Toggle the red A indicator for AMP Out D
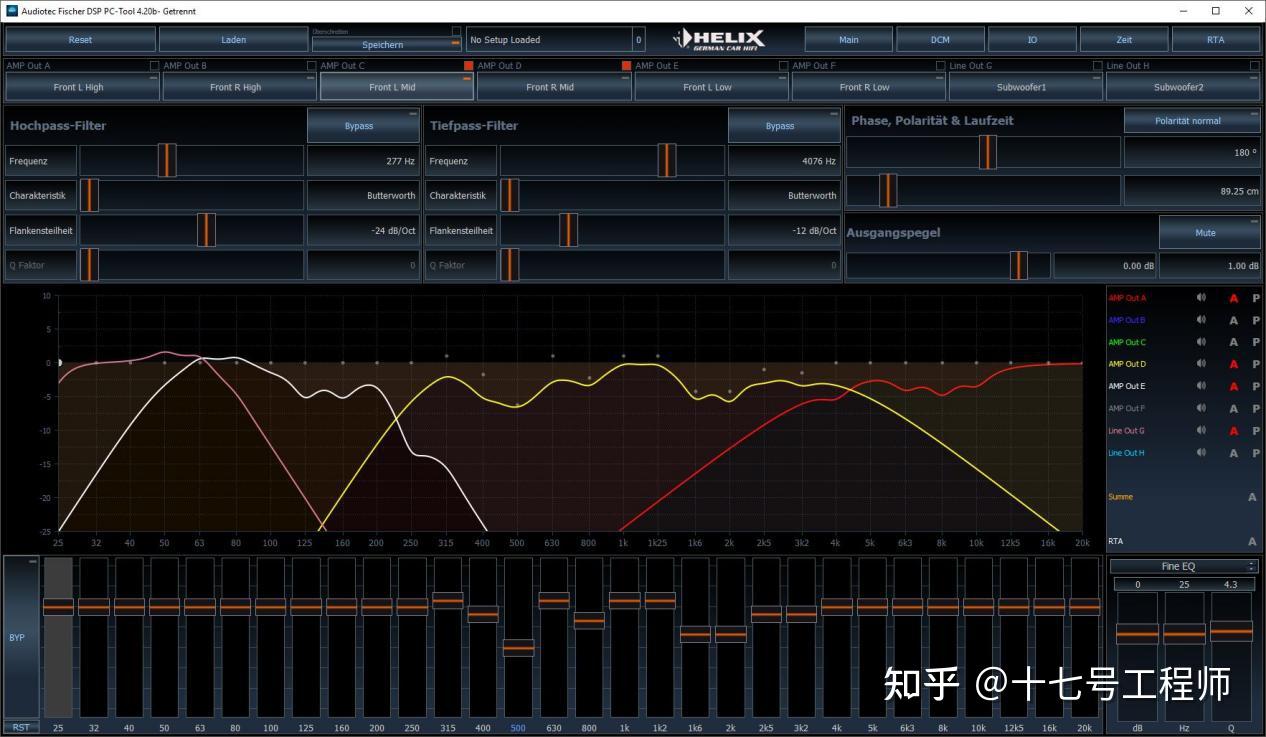This screenshot has height=737, width=1266. coord(1233,364)
